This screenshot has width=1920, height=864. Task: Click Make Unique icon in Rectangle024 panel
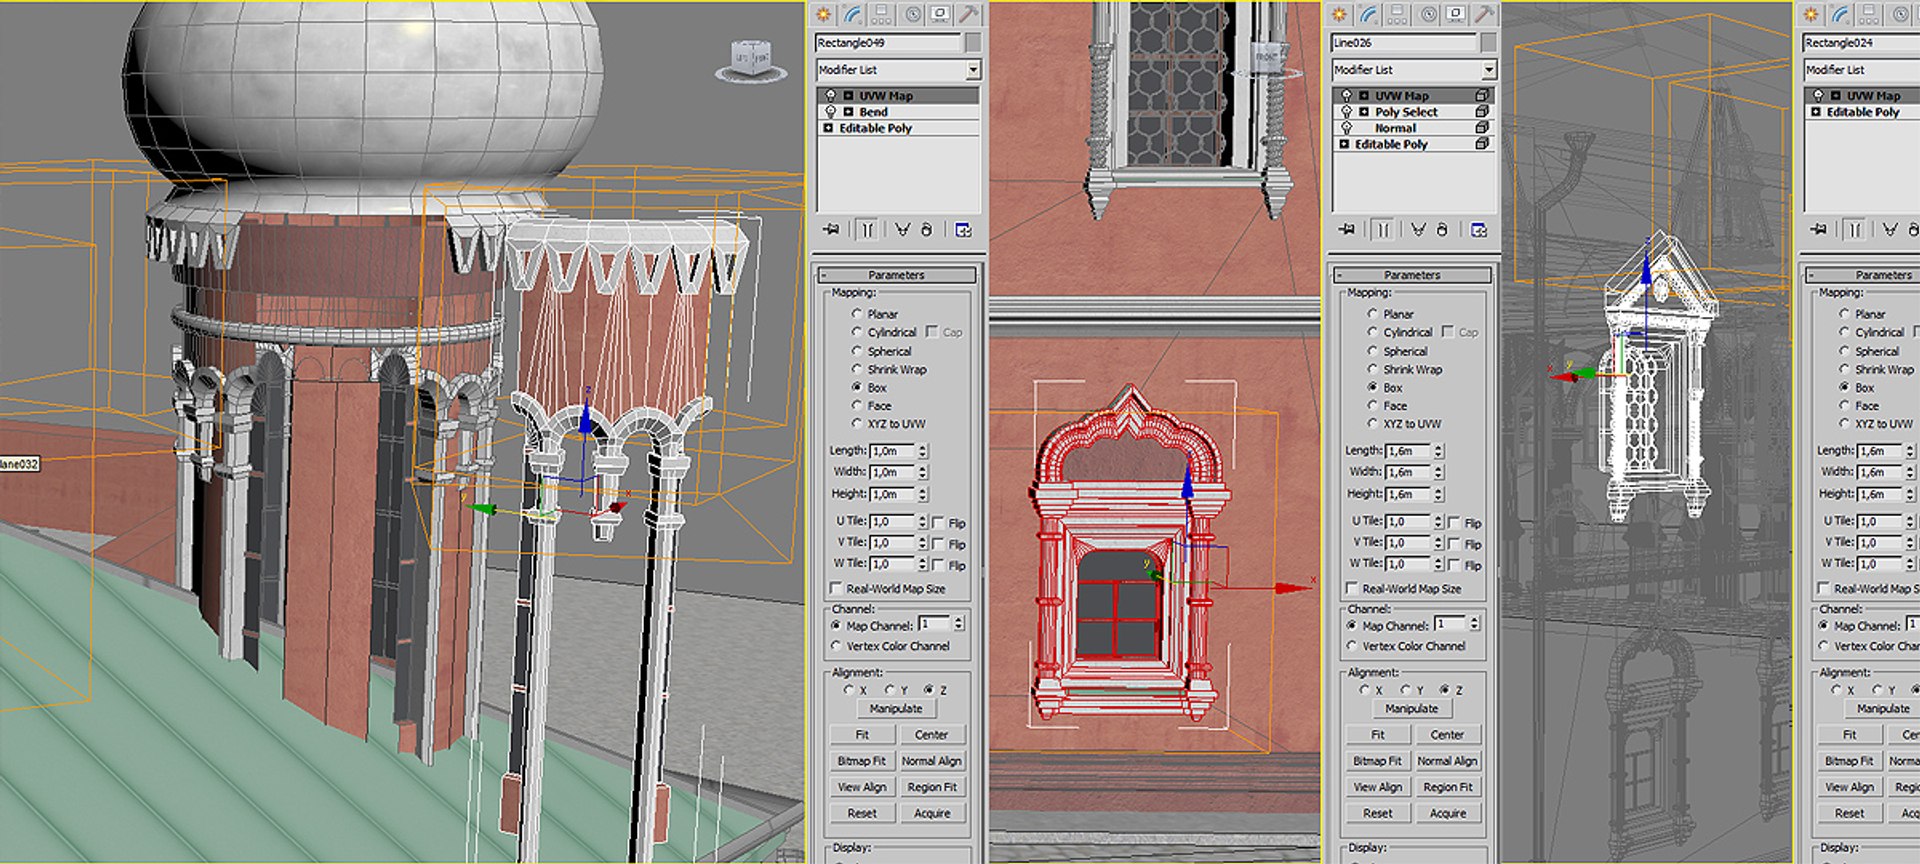(x=1890, y=230)
